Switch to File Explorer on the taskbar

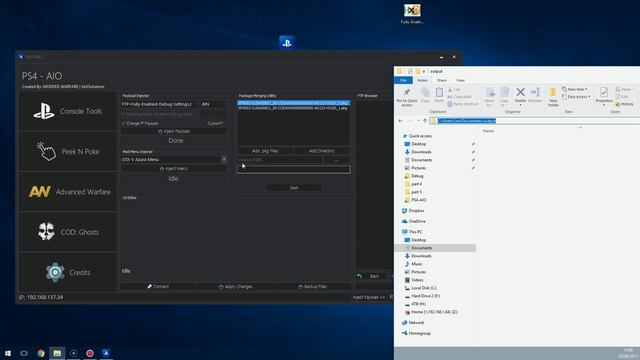tap(57, 353)
